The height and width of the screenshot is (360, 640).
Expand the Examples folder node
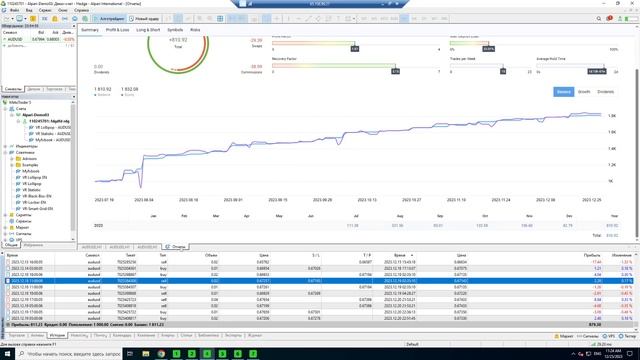pos(12,165)
